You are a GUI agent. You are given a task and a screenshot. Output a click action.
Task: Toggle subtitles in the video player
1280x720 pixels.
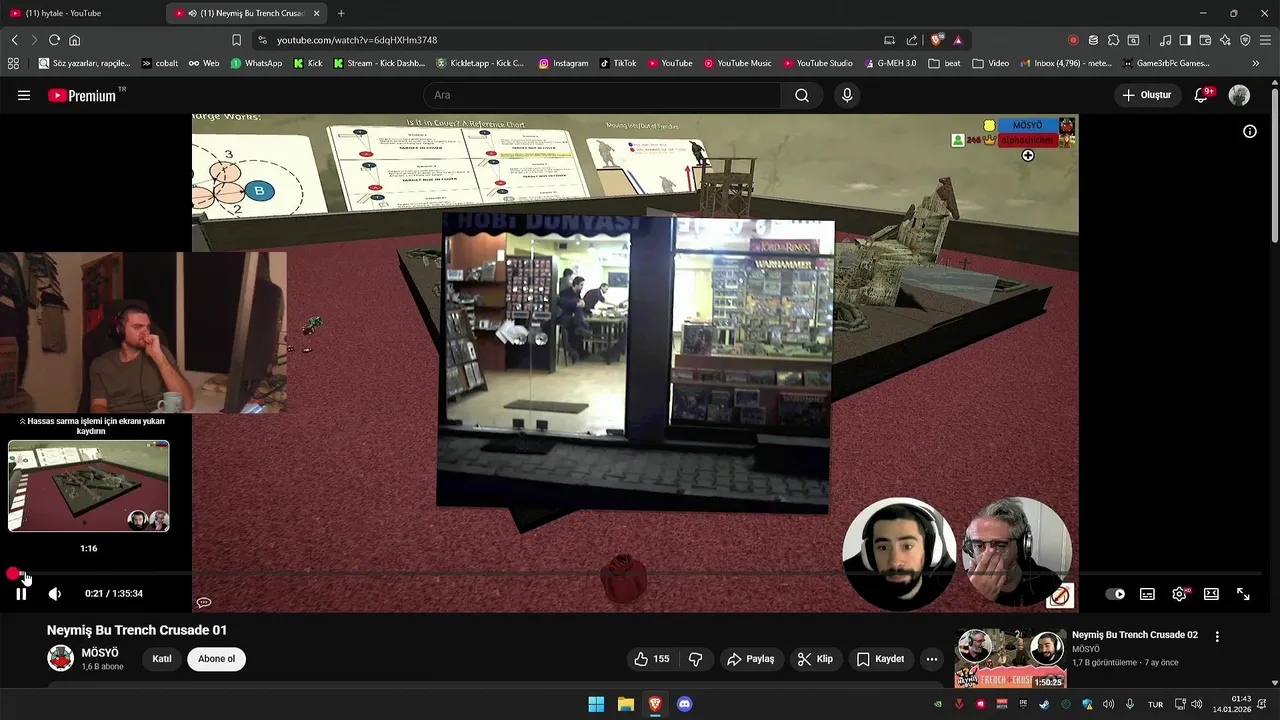tap(1147, 594)
